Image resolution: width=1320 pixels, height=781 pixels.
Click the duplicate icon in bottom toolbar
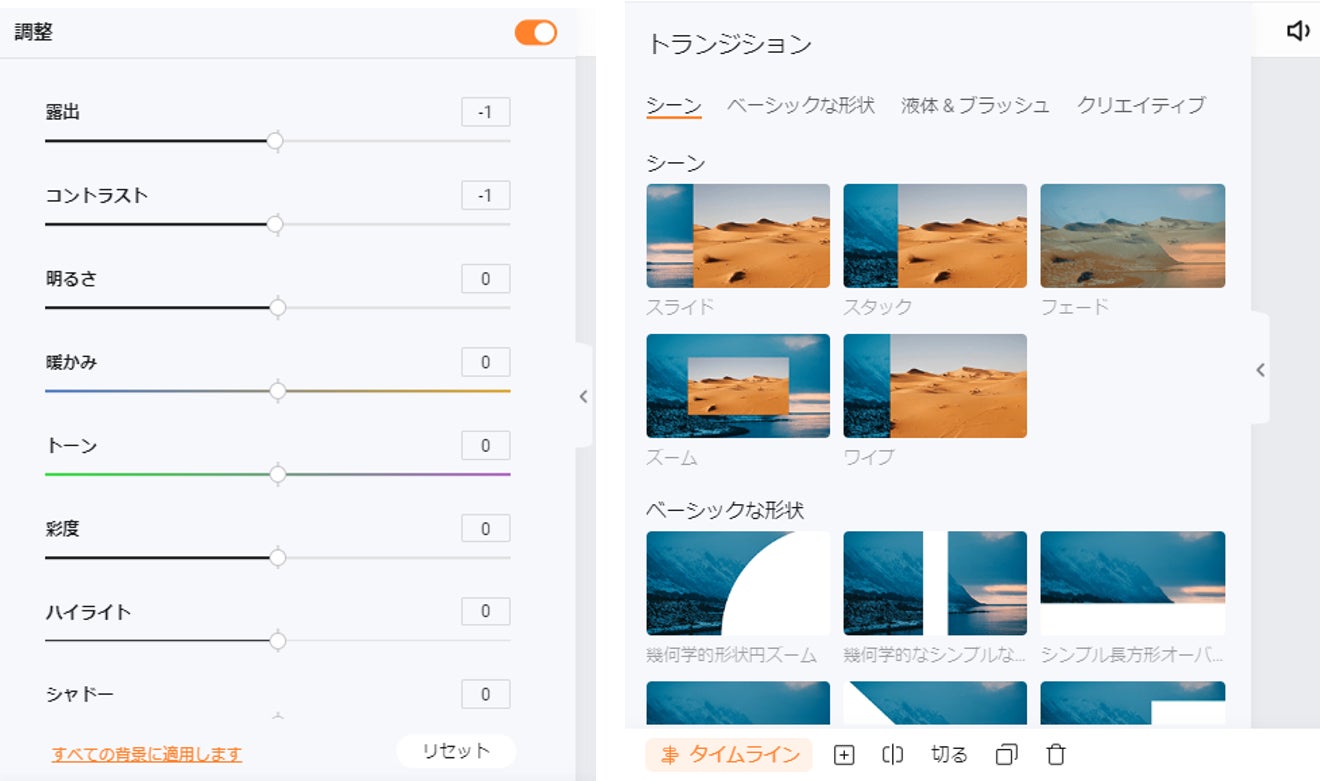pyautogui.click(x=1007, y=755)
